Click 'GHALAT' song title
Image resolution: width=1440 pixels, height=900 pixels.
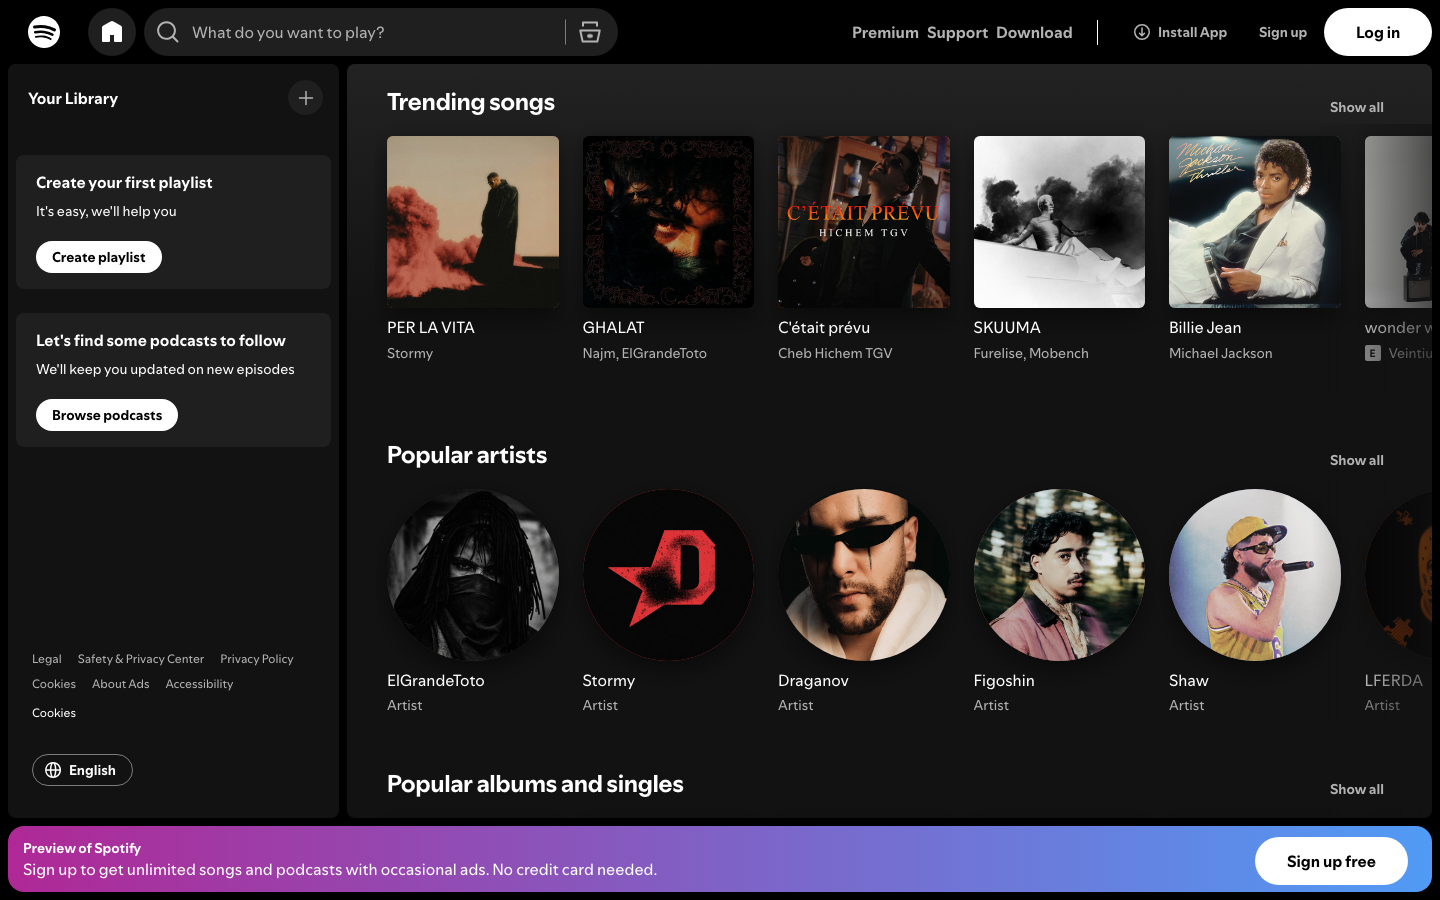pyautogui.click(x=614, y=327)
